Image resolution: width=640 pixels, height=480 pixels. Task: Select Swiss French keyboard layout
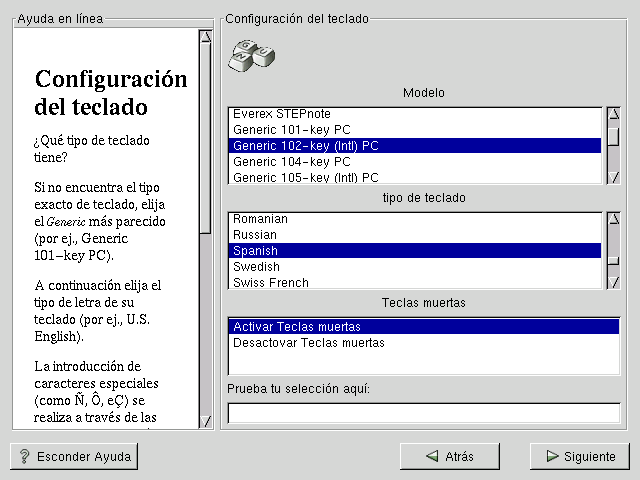(x=270, y=283)
